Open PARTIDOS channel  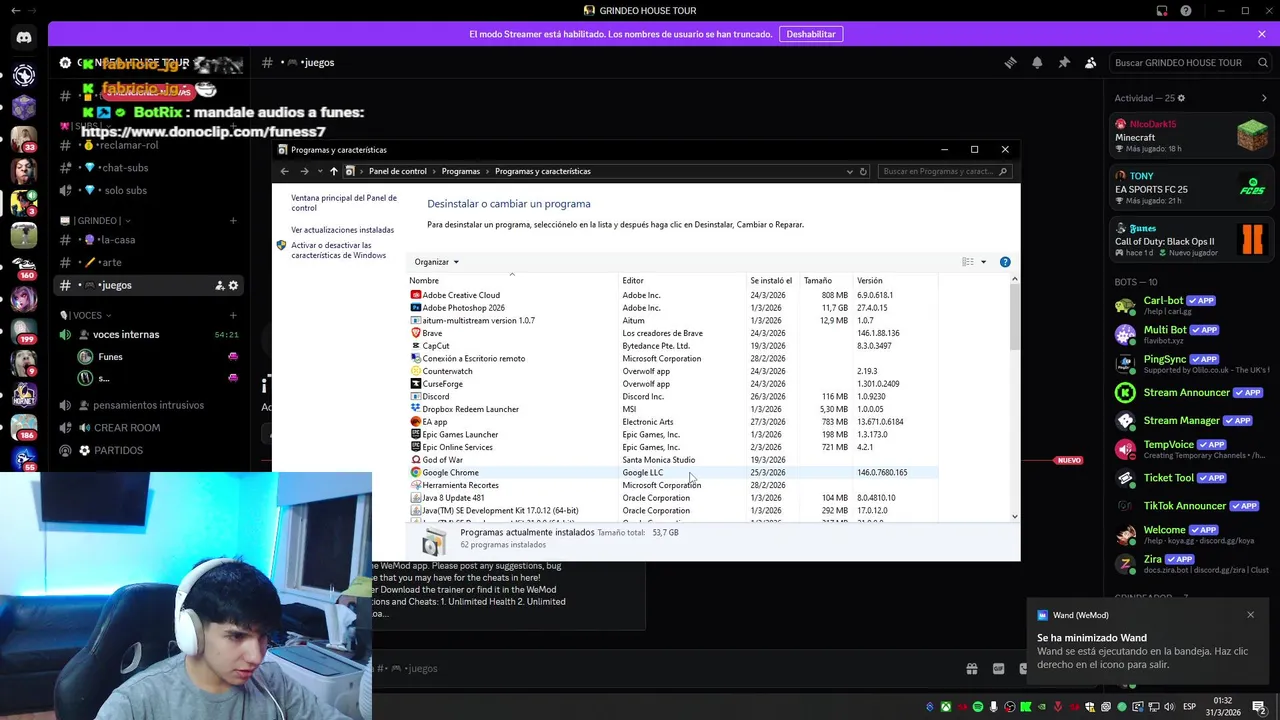(x=148, y=451)
